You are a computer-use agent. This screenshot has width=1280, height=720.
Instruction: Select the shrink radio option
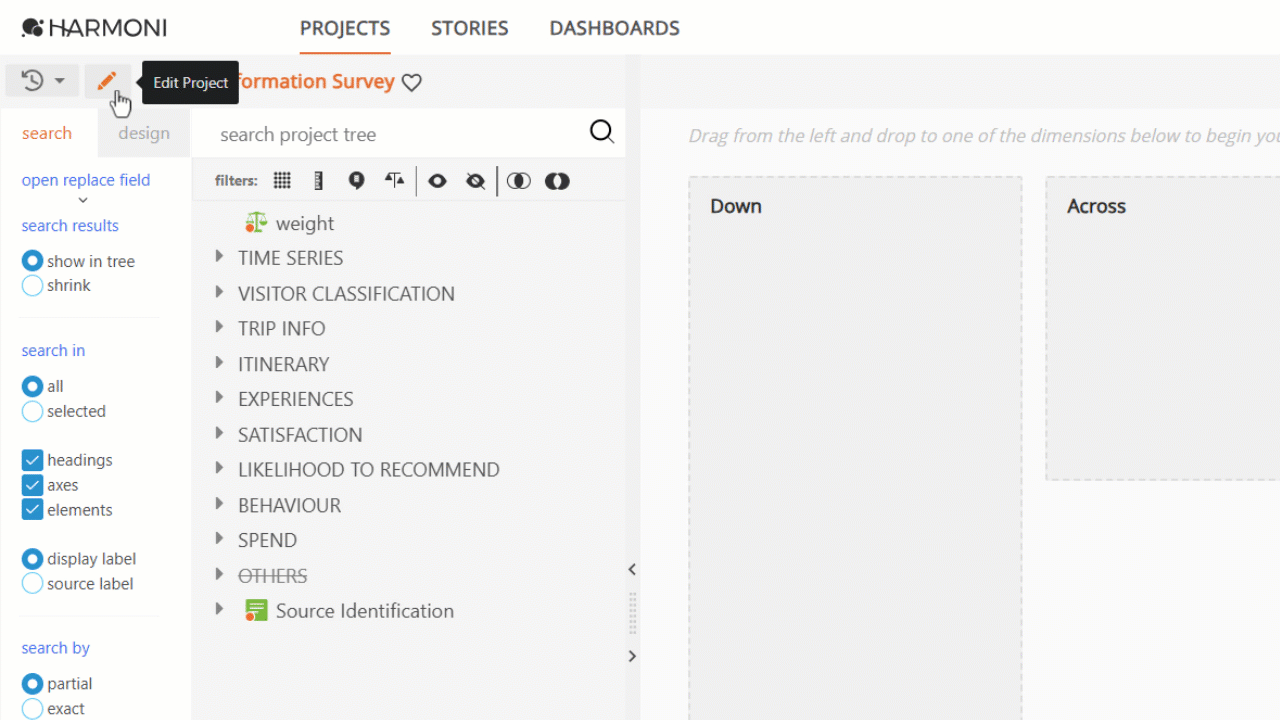(32, 286)
